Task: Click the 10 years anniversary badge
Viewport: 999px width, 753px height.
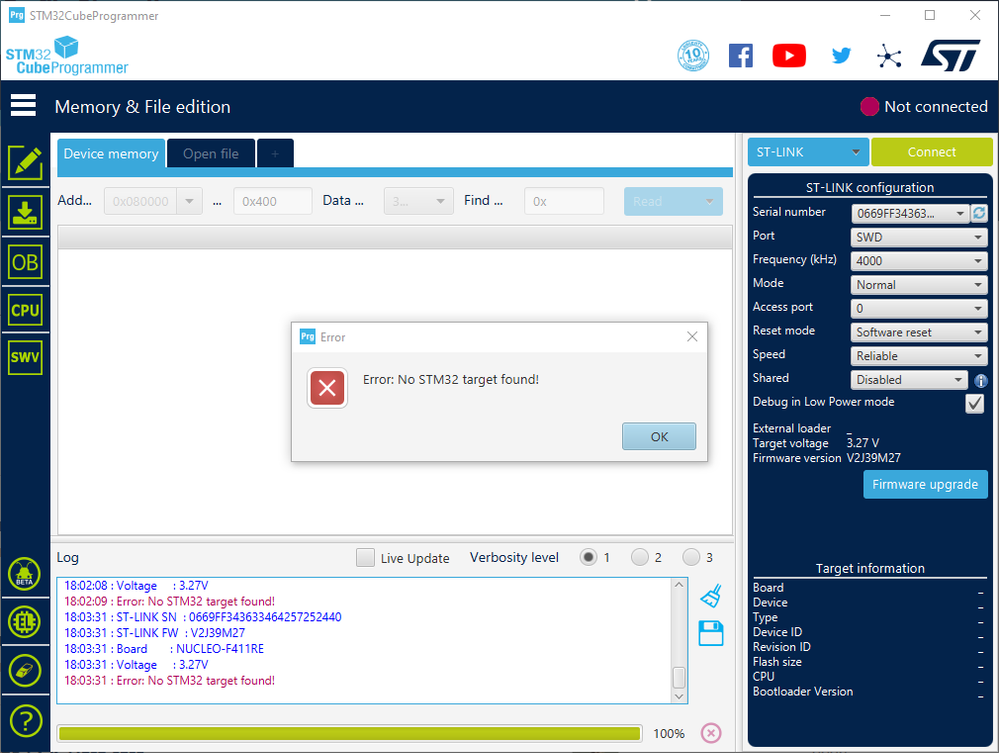Action: point(693,55)
